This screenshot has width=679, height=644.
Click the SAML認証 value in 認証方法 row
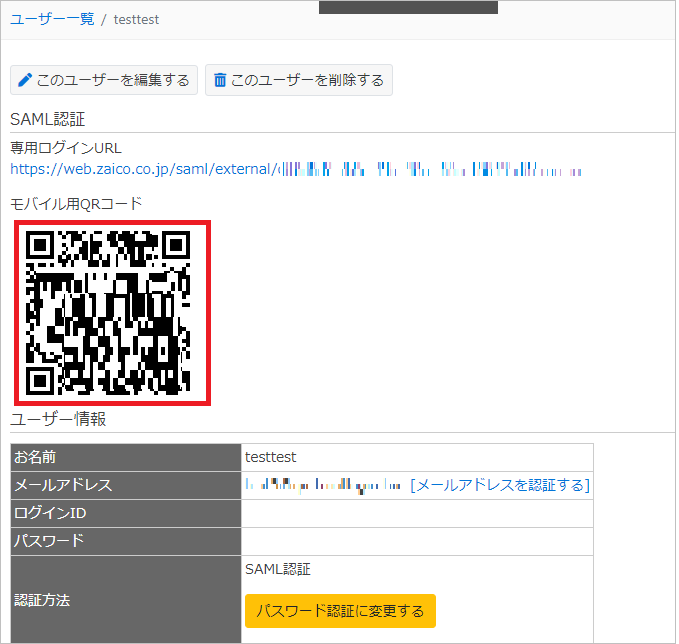tap(278, 569)
